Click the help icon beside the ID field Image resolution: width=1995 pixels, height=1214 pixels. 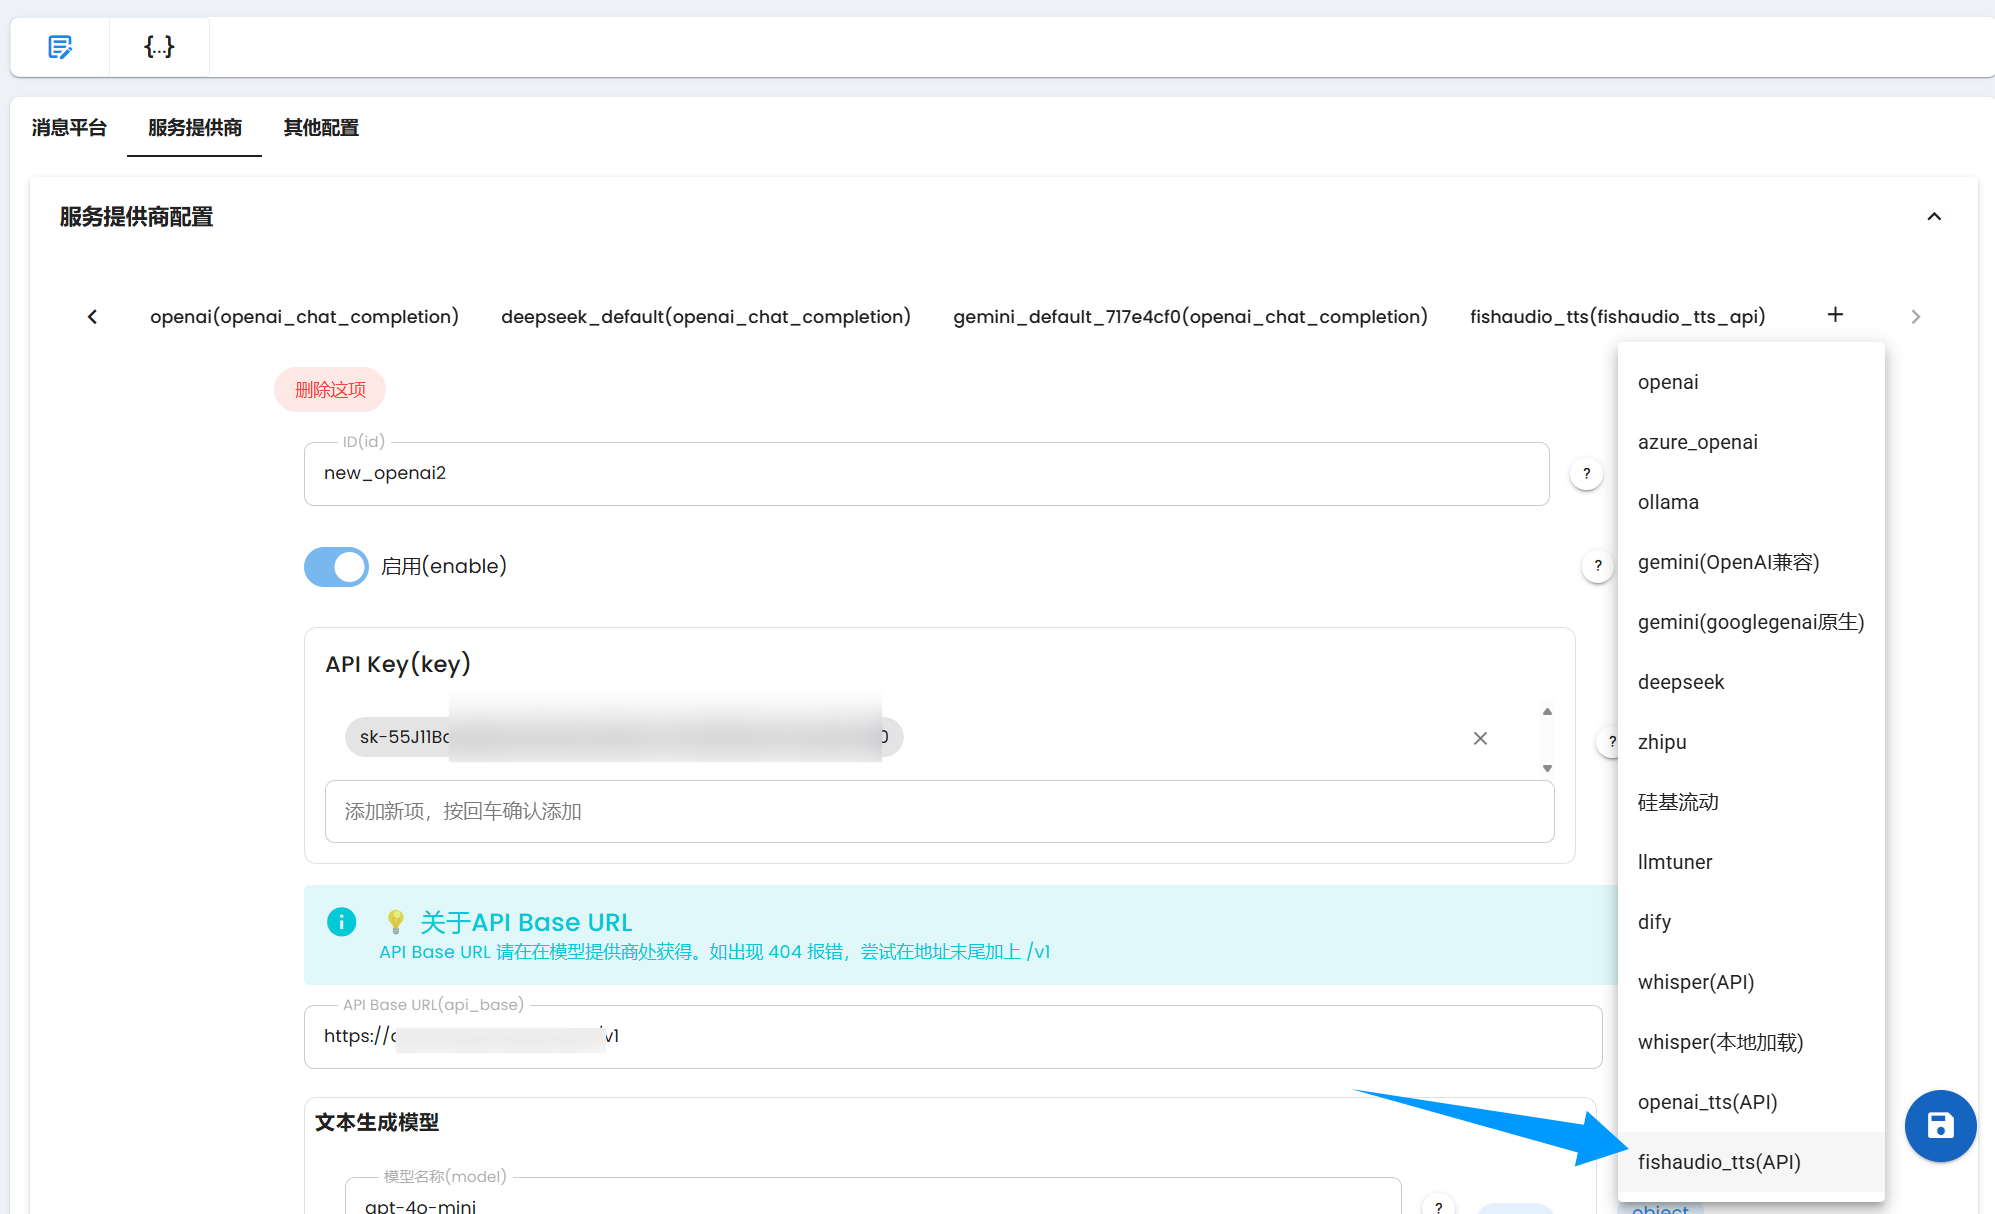tap(1586, 474)
